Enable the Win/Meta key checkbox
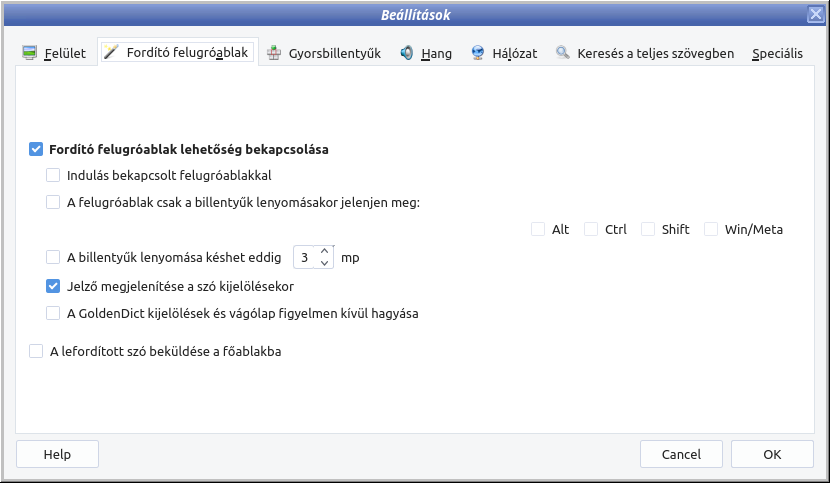830x483 pixels. click(x=711, y=229)
